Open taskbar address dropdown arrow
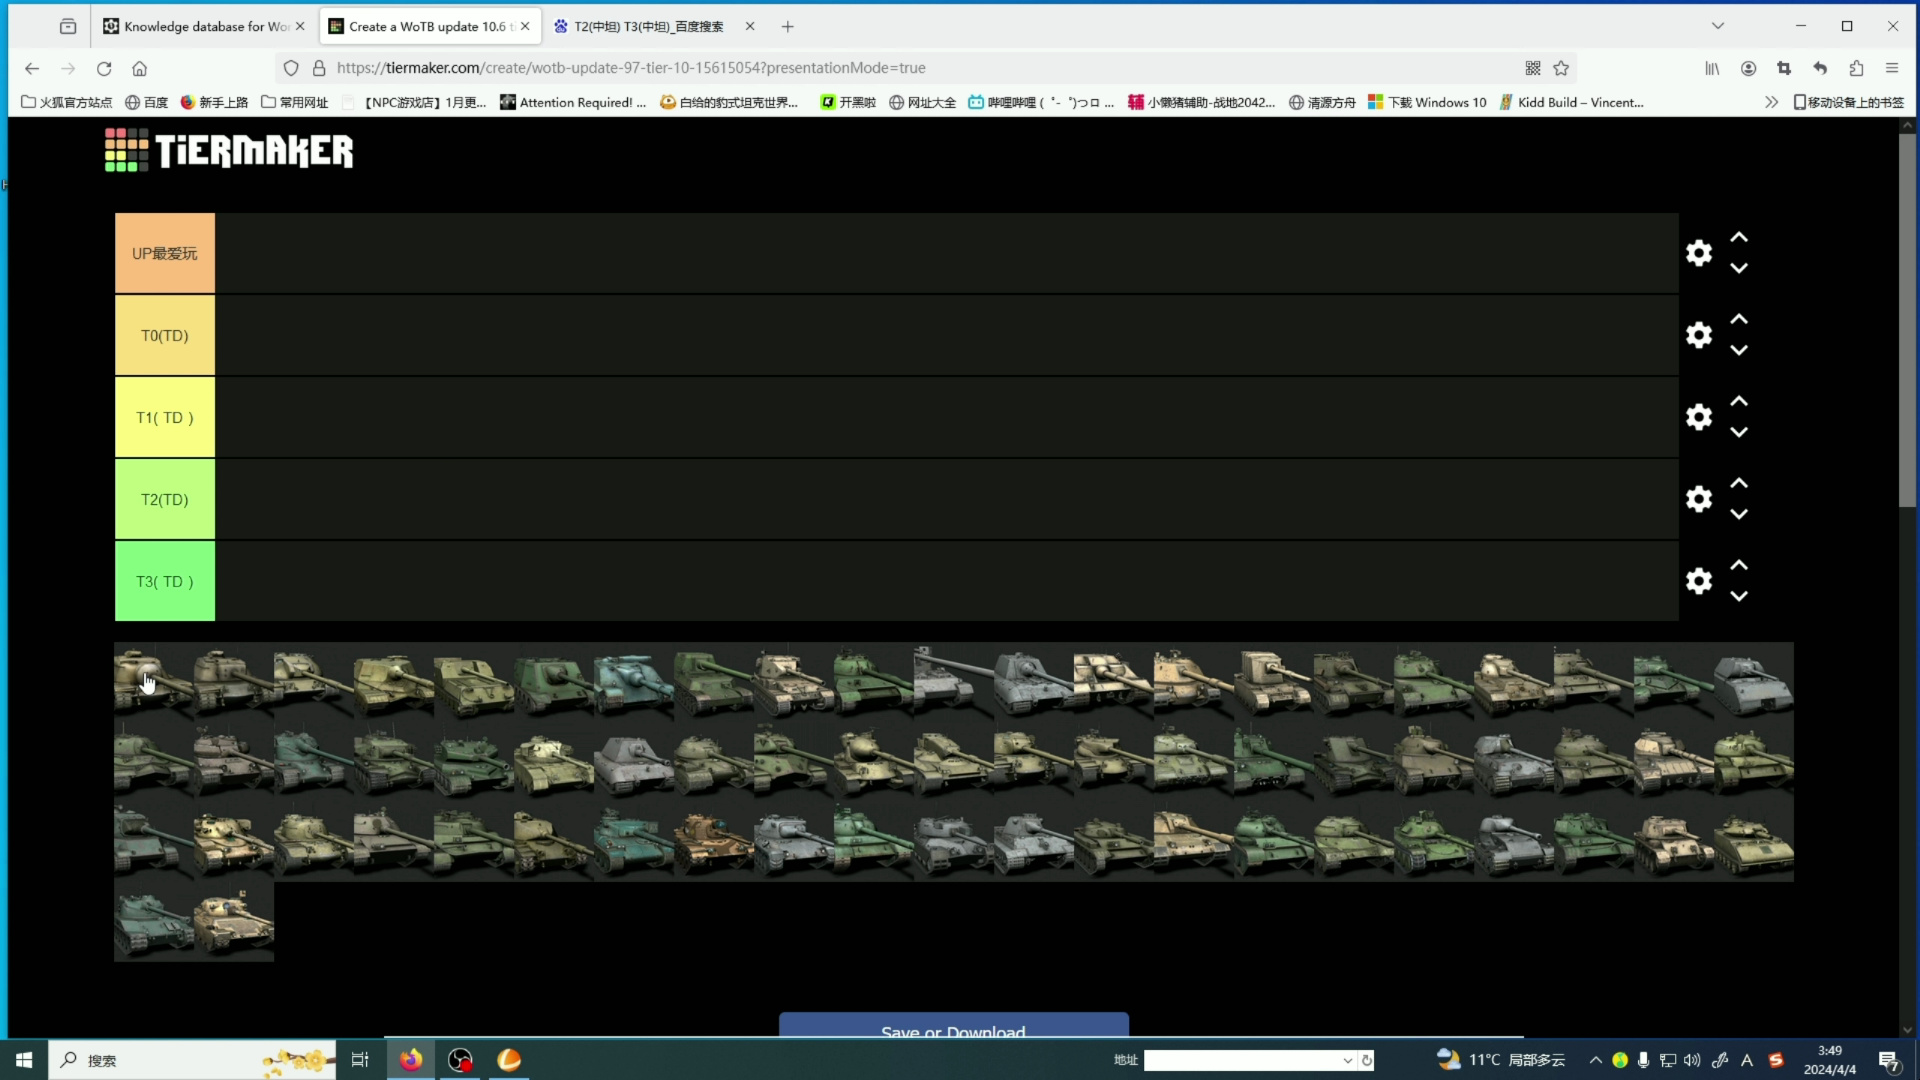This screenshot has height=1080, width=1920. click(x=1347, y=1060)
